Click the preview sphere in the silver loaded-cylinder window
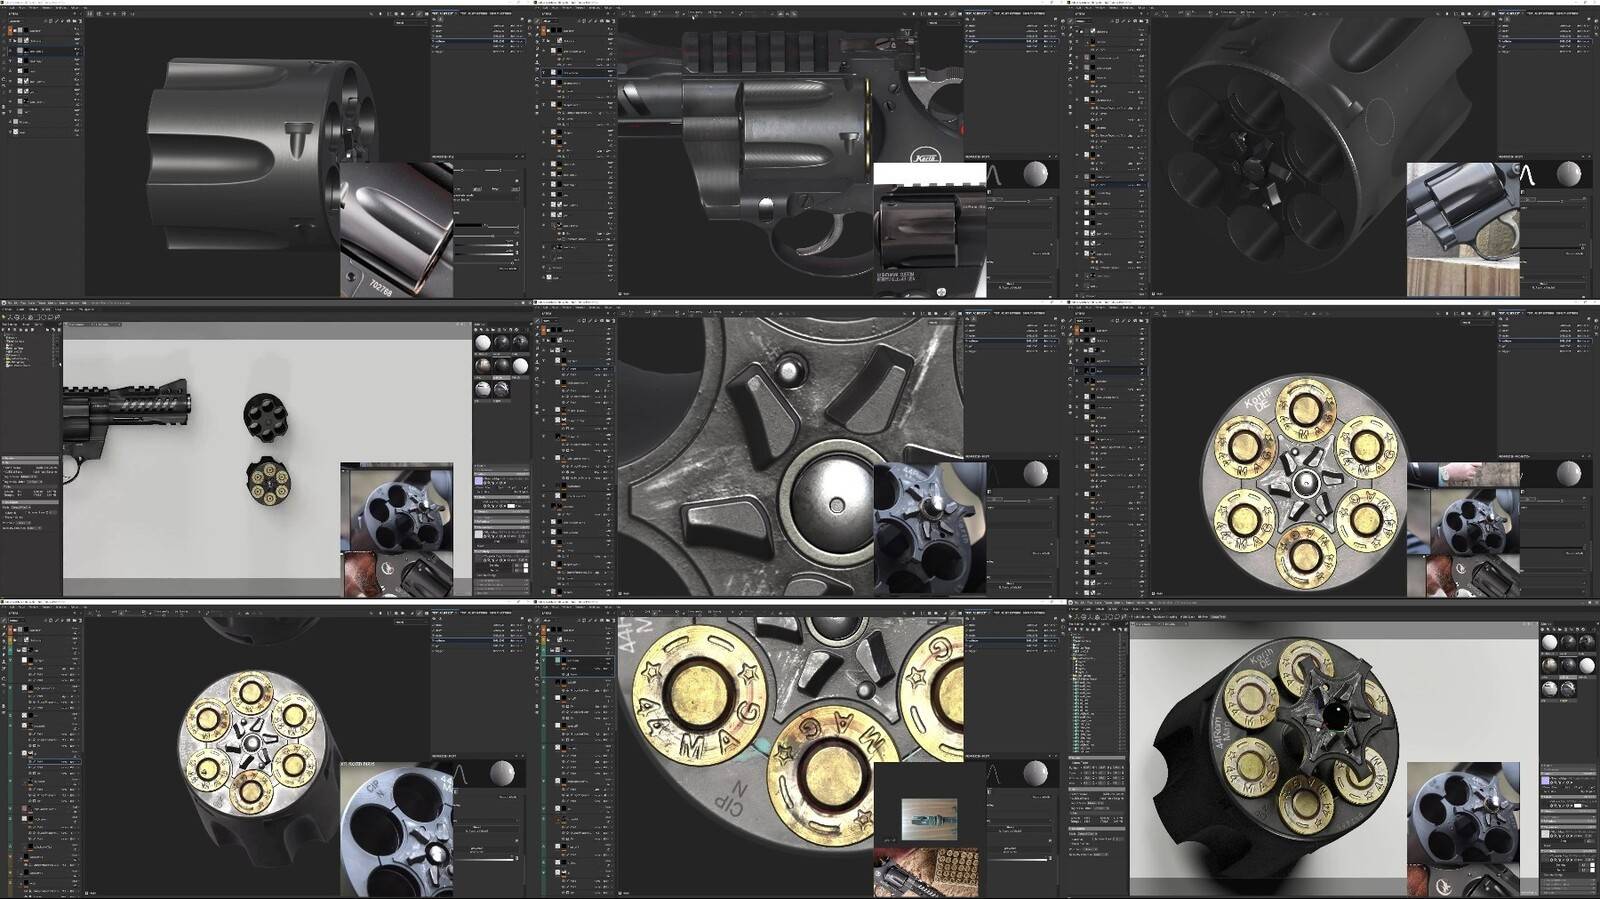 pyautogui.click(x=503, y=773)
